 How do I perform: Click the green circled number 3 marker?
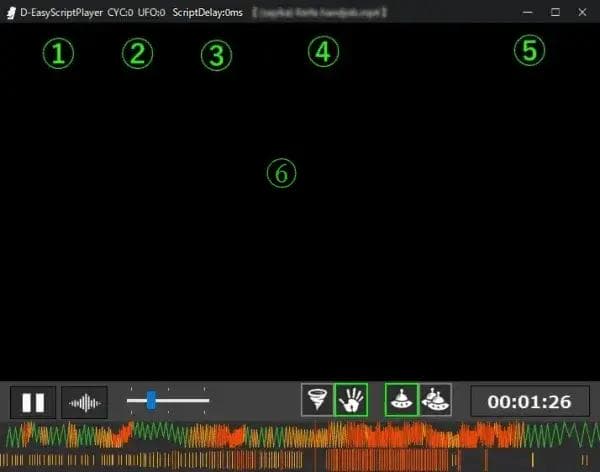[x=215, y=55]
